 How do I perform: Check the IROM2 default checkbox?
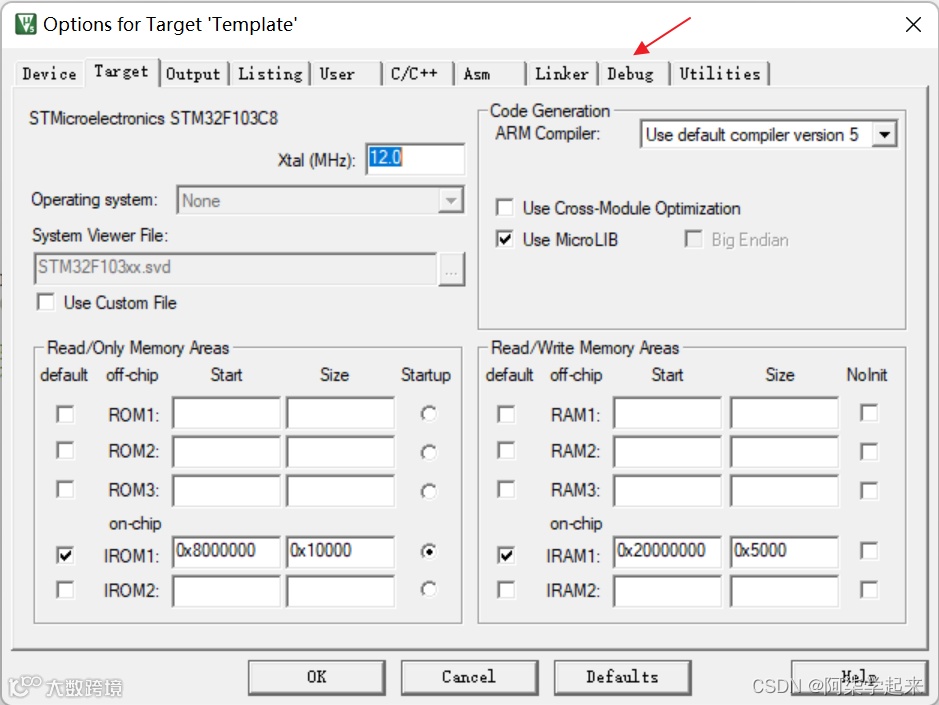pos(65,589)
